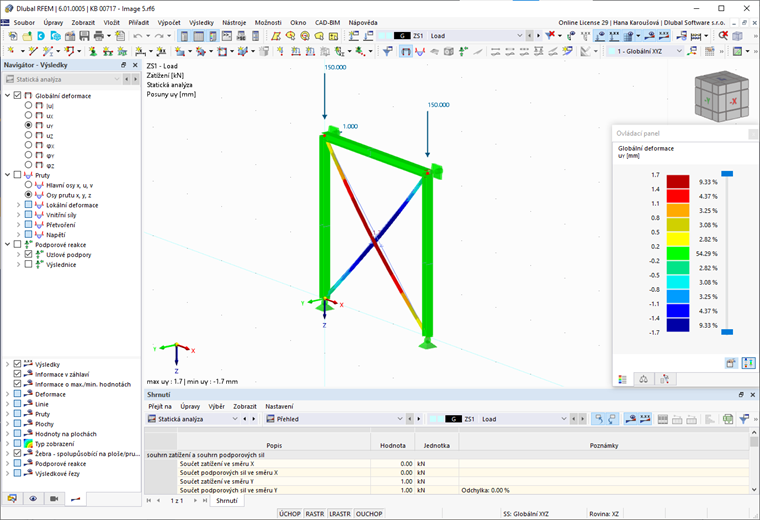Image resolution: width=760 pixels, height=520 pixels.
Task: Expand the Typ zobrazení tree node
Action: coord(7,443)
